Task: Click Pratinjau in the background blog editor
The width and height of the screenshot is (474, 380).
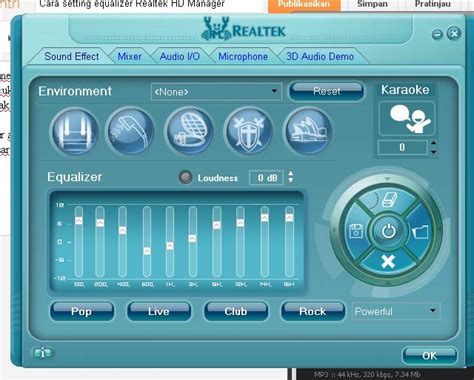Action: tap(433, 4)
